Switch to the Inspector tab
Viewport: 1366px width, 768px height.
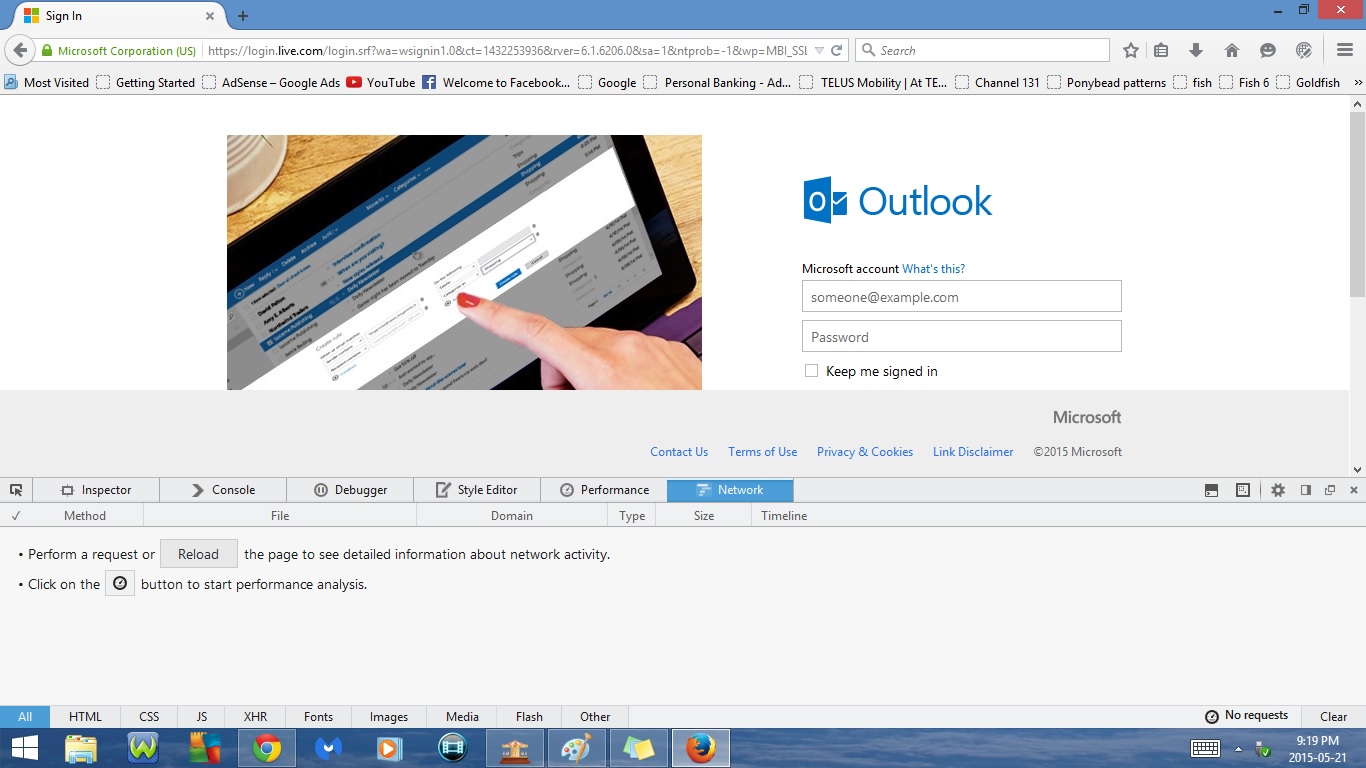[96, 490]
